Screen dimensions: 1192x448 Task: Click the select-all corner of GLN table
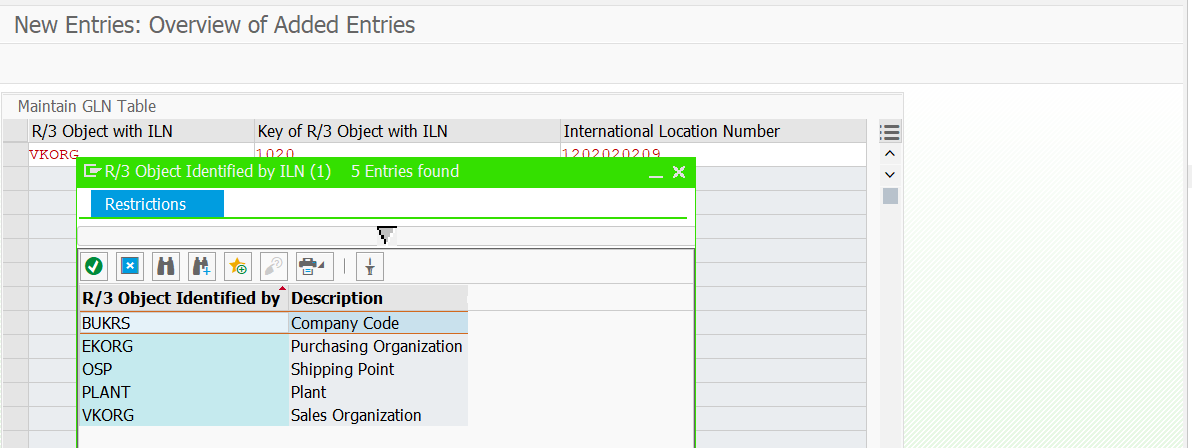15,131
